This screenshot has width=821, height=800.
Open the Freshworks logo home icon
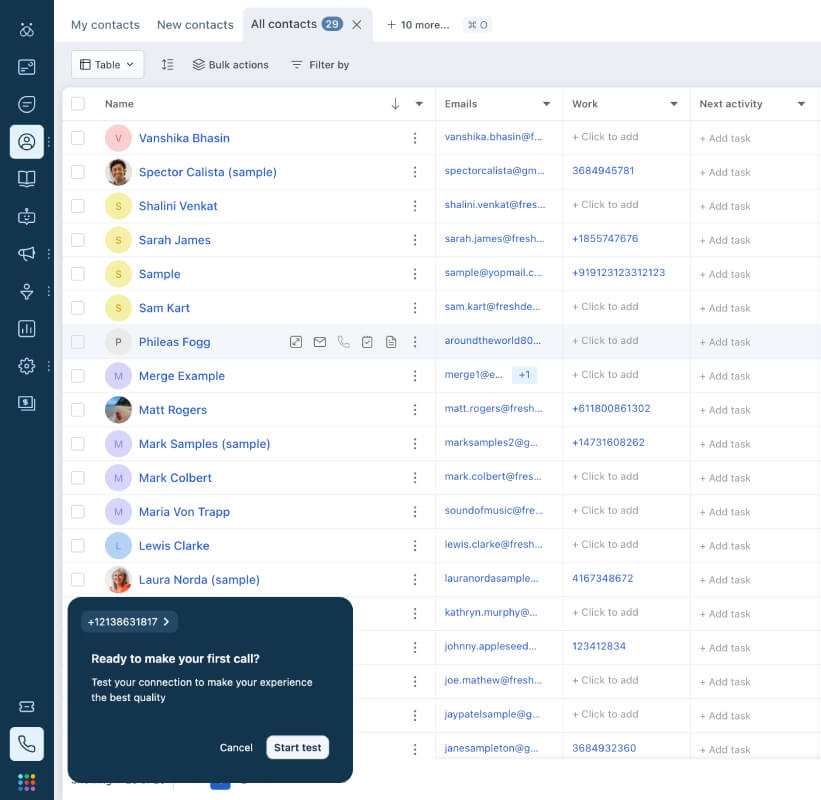click(26, 29)
